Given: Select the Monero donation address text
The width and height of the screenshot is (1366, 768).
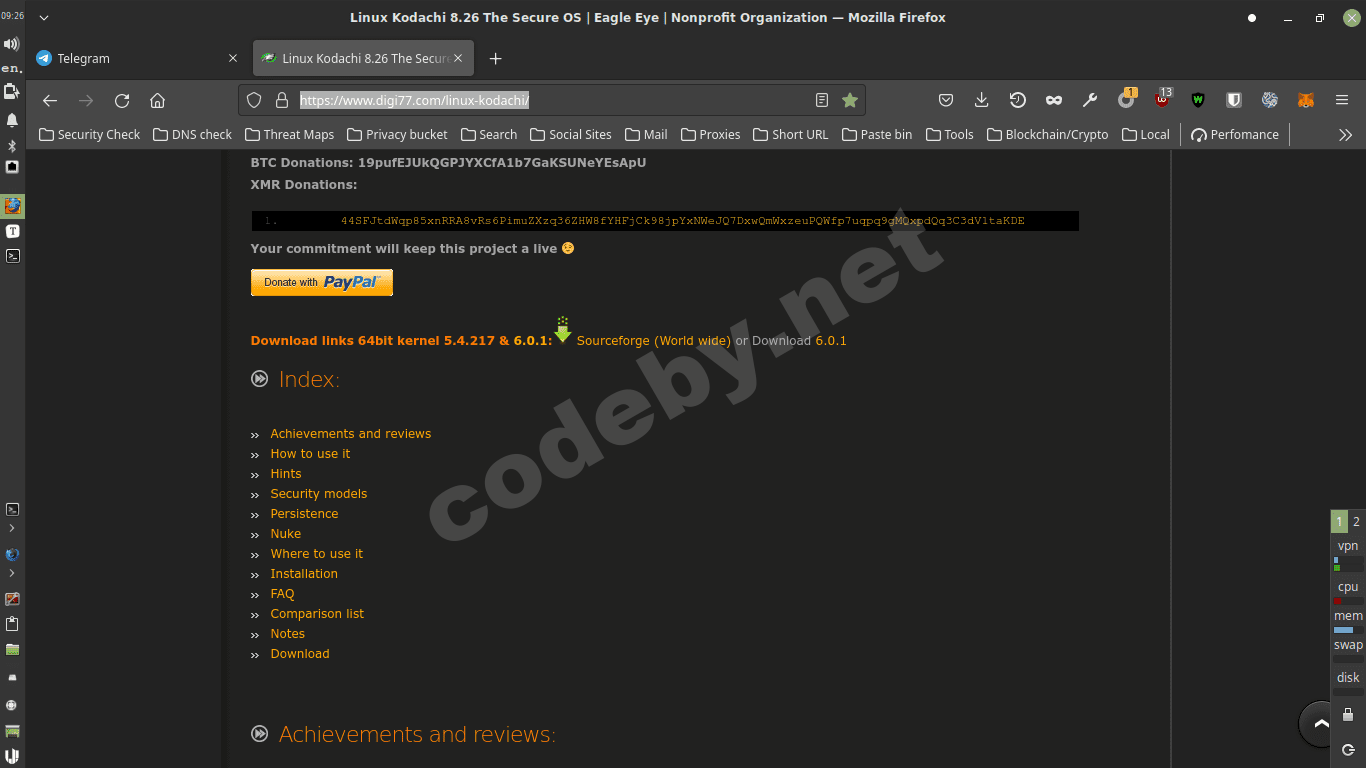Looking at the screenshot, I should click(x=682, y=221).
